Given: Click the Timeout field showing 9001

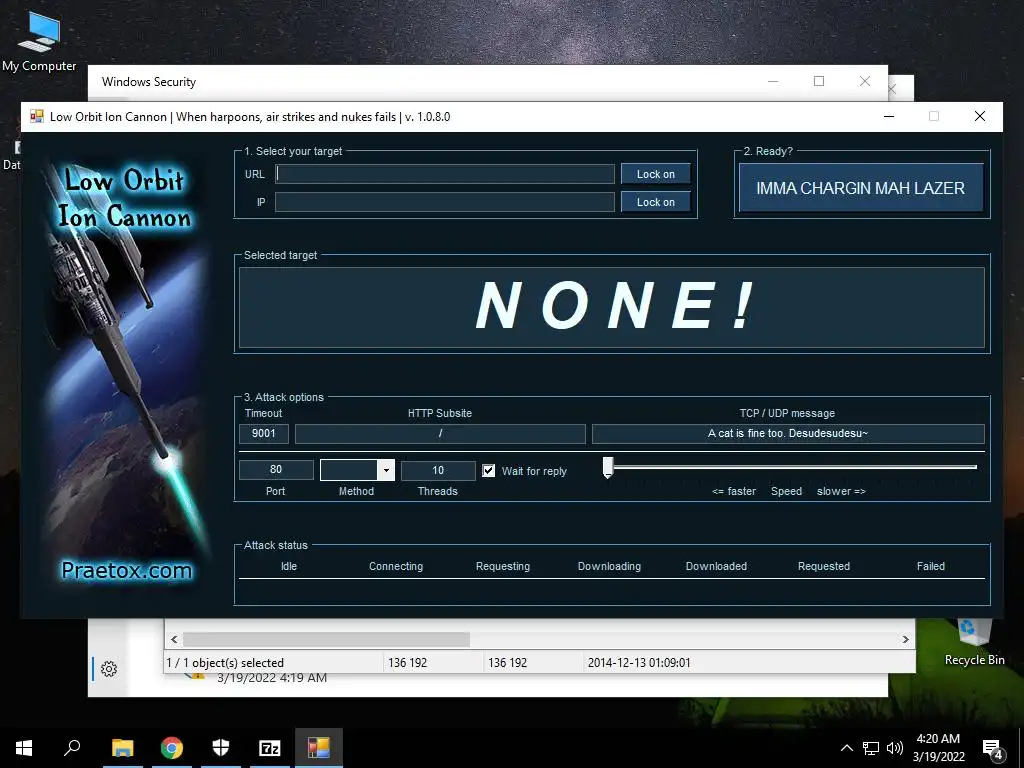Looking at the screenshot, I should click(x=263, y=433).
